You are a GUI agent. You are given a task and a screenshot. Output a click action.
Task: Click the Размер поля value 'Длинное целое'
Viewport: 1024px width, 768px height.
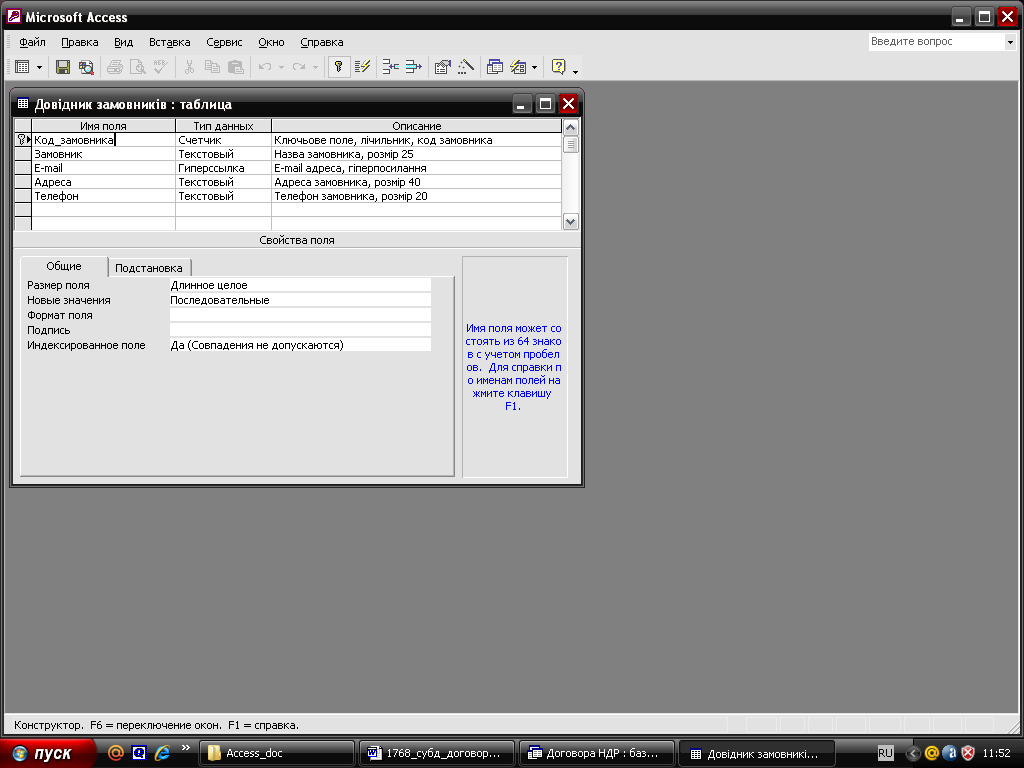pos(300,285)
